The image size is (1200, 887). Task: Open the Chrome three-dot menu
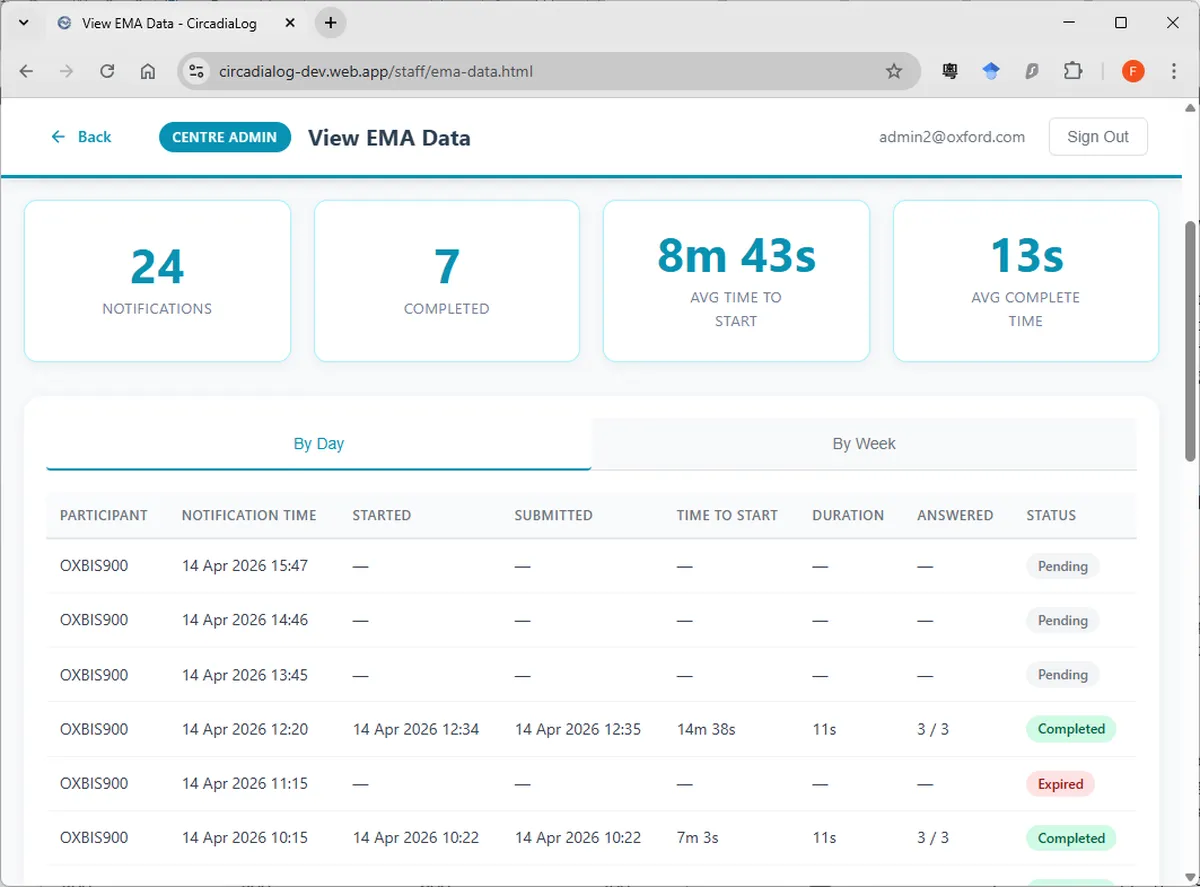[x=1173, y=71]
